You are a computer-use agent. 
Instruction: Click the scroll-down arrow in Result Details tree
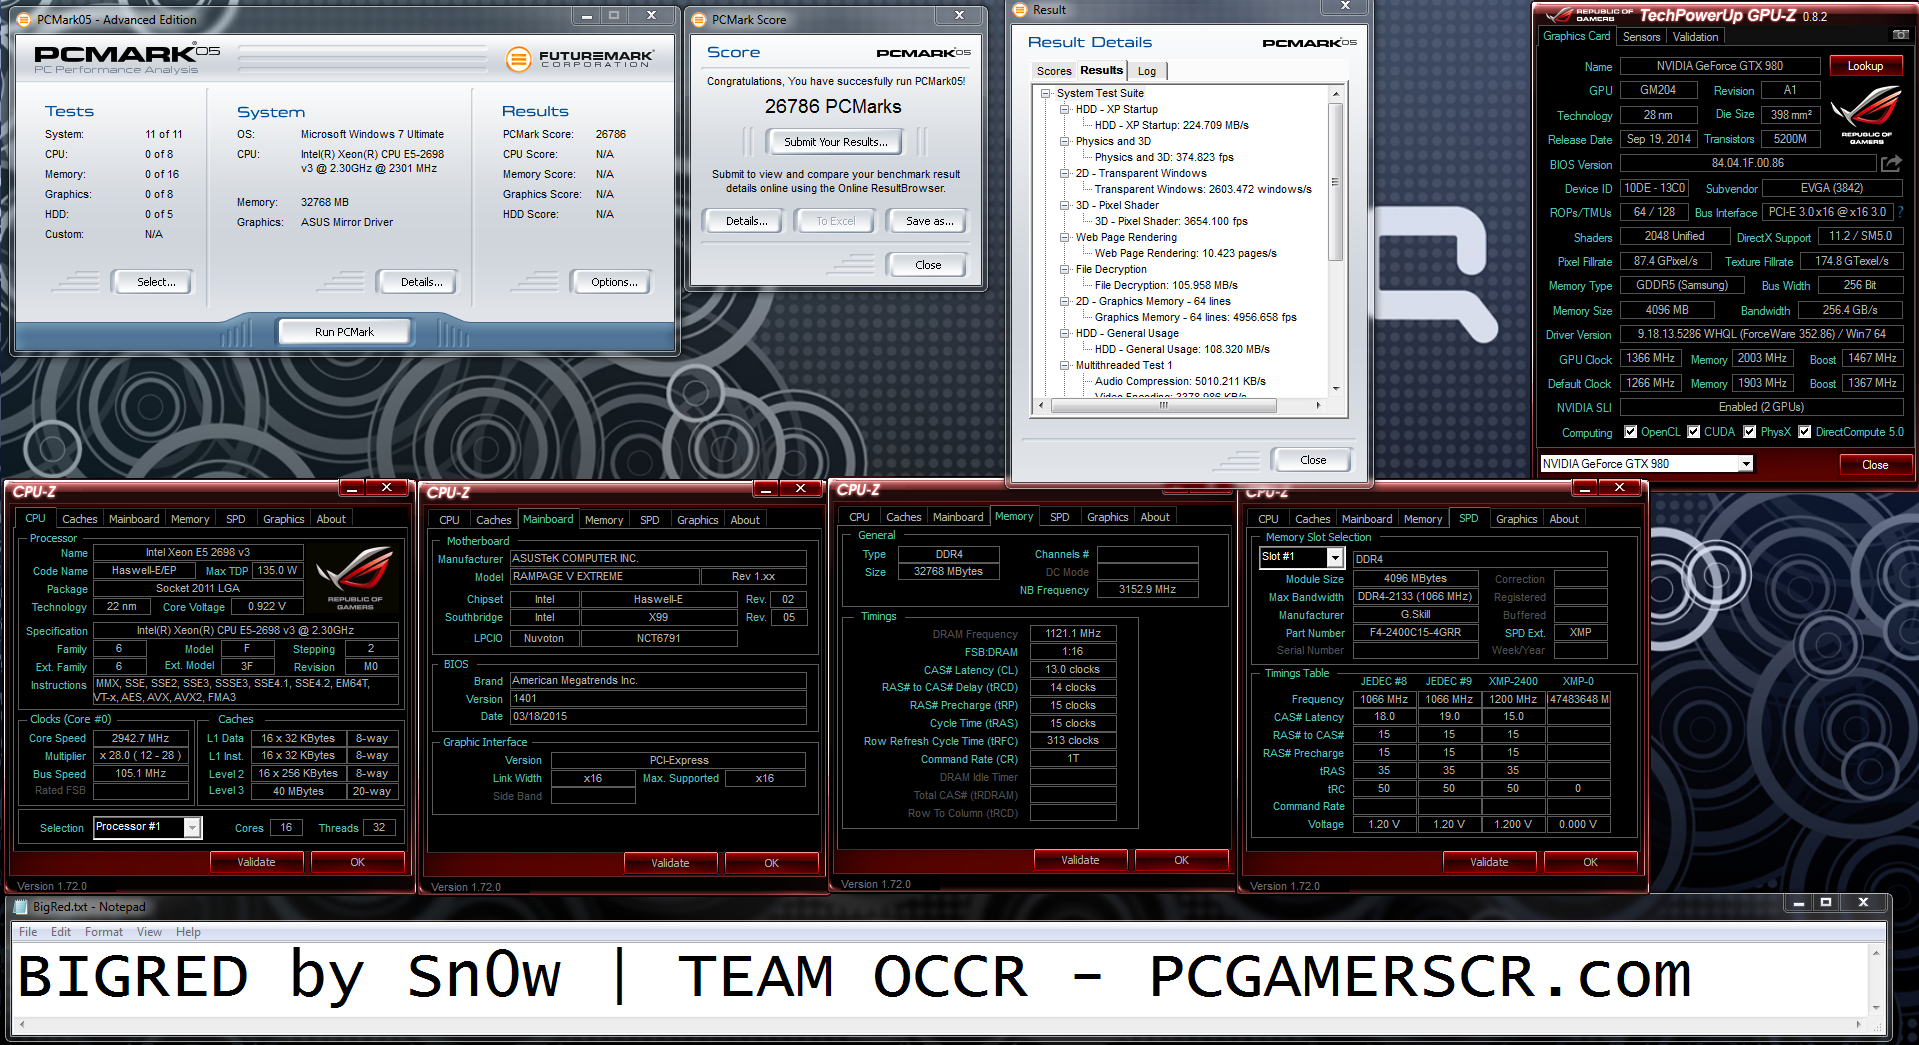coord(1335,388)
